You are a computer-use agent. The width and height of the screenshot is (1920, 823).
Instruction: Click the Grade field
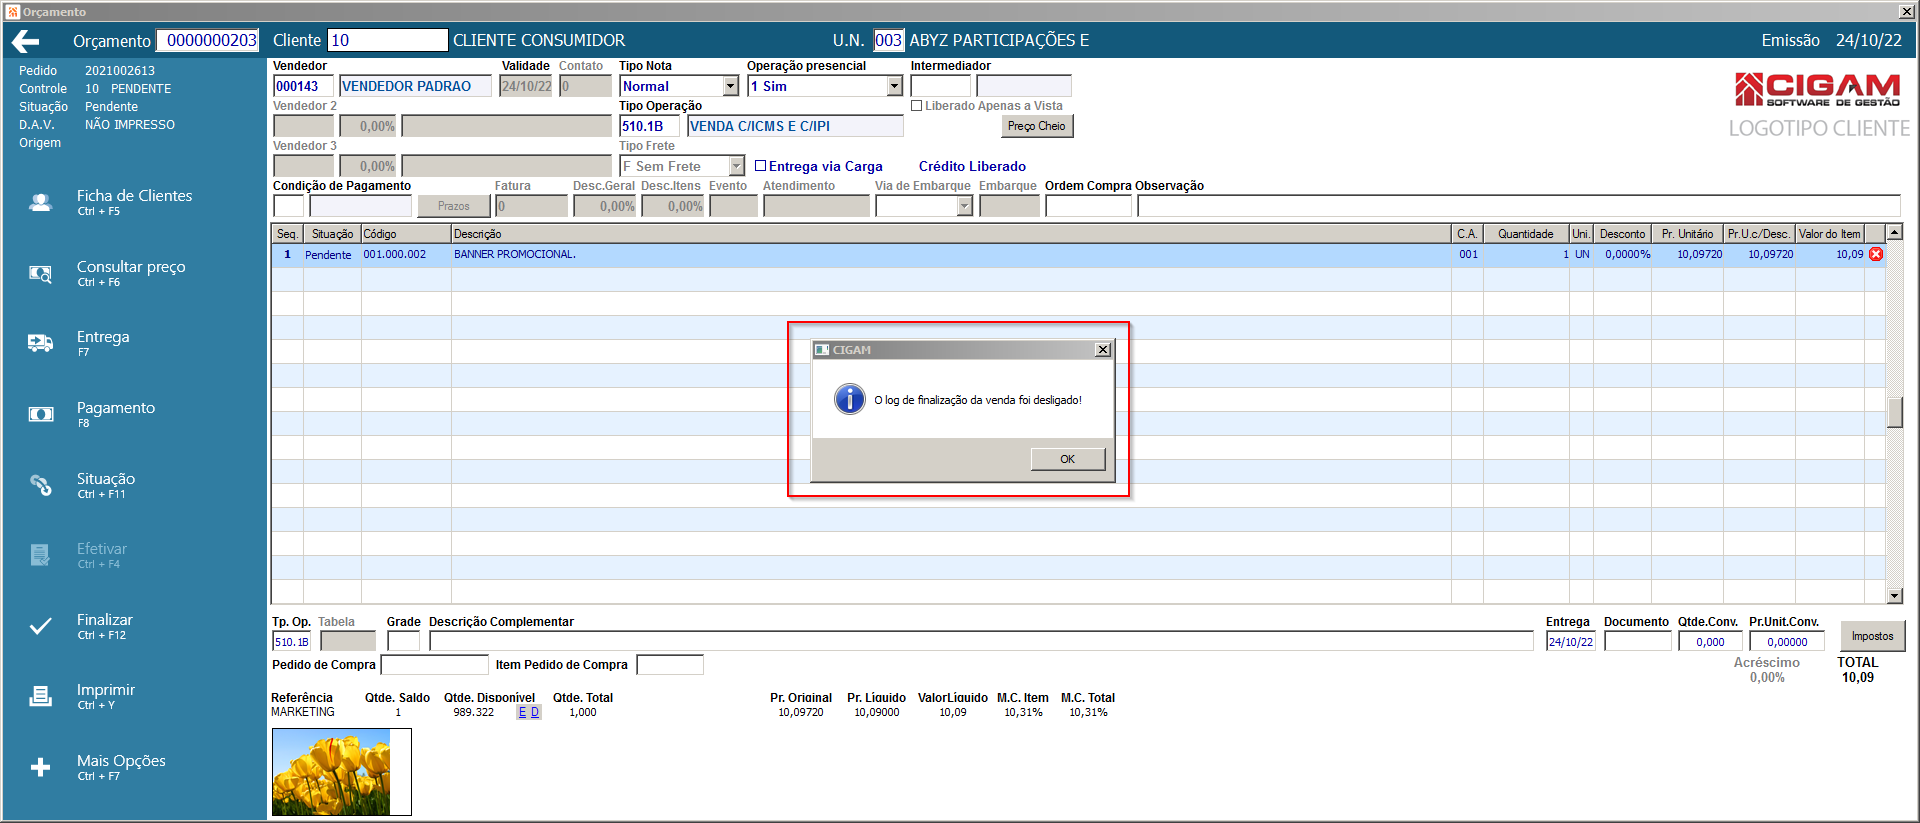(x=403, y=641)
